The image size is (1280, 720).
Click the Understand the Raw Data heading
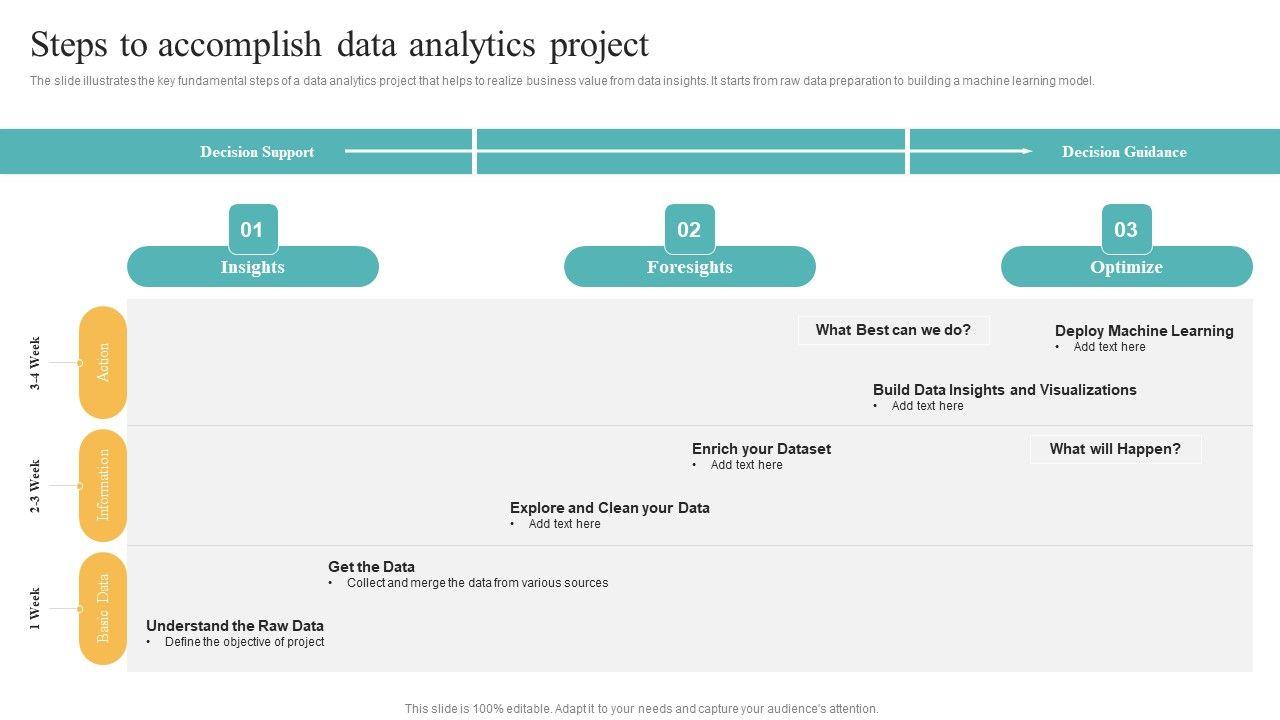click(x=235, y=626)
